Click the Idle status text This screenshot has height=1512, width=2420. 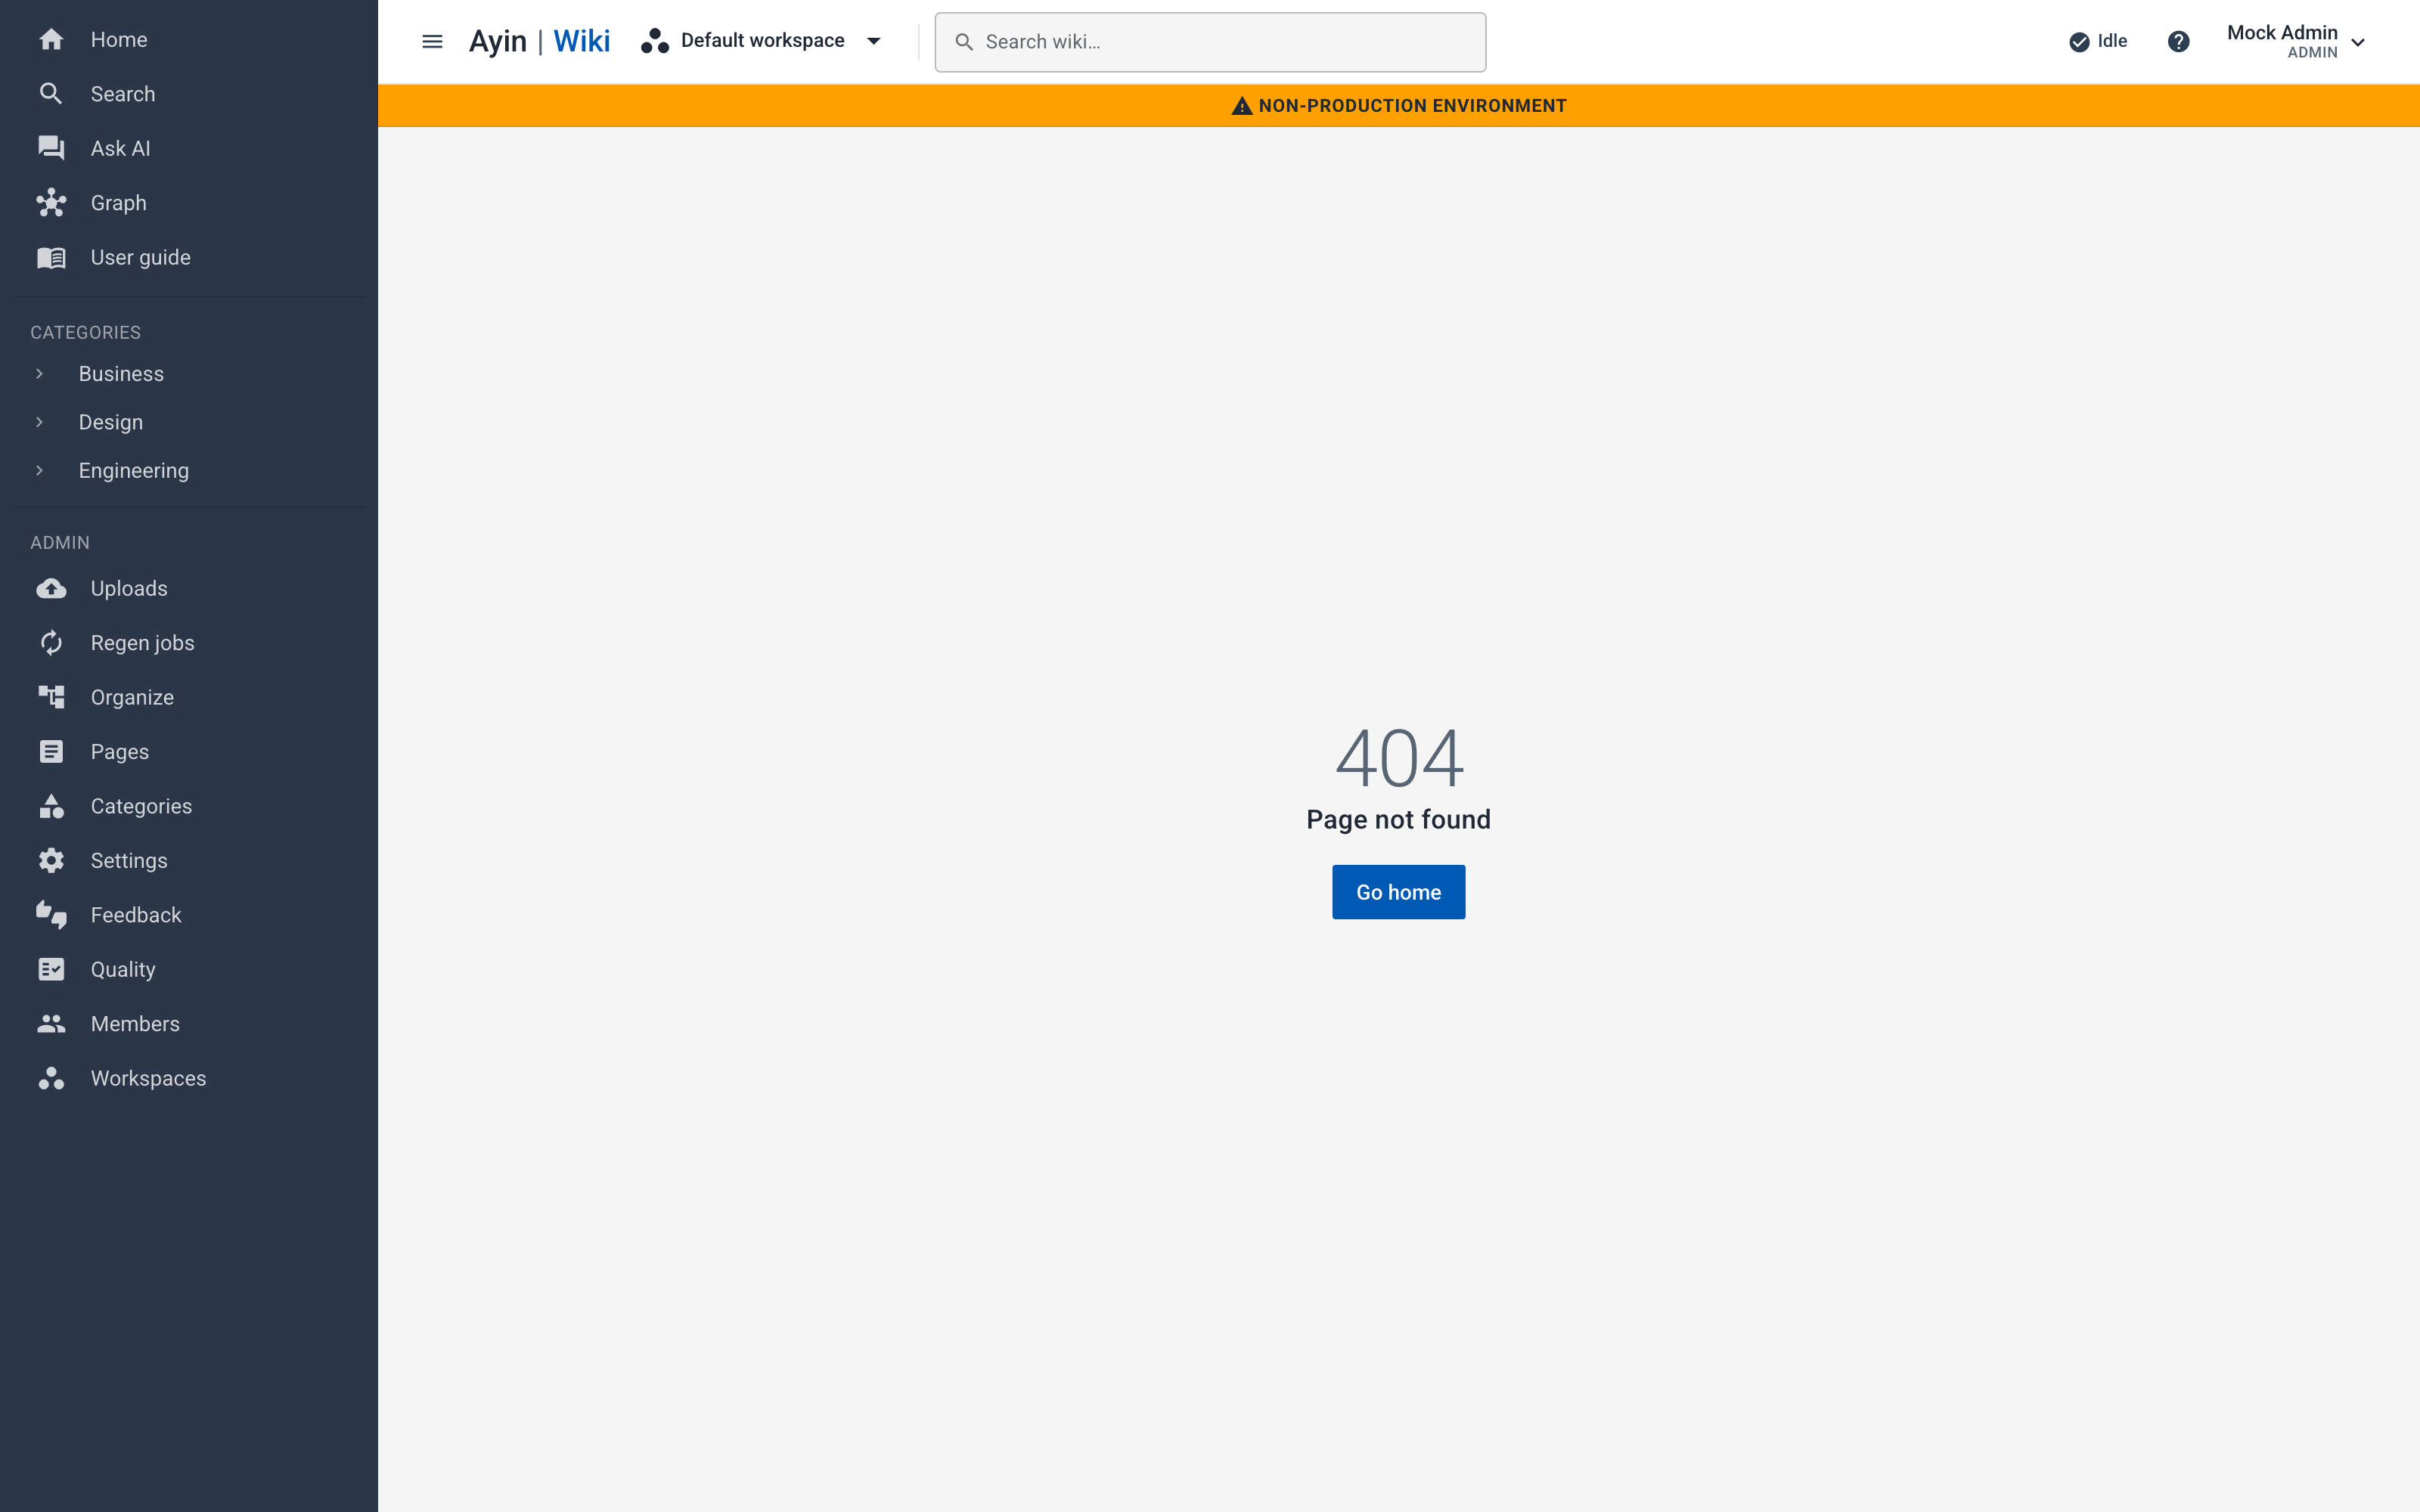coord(2112,41)
